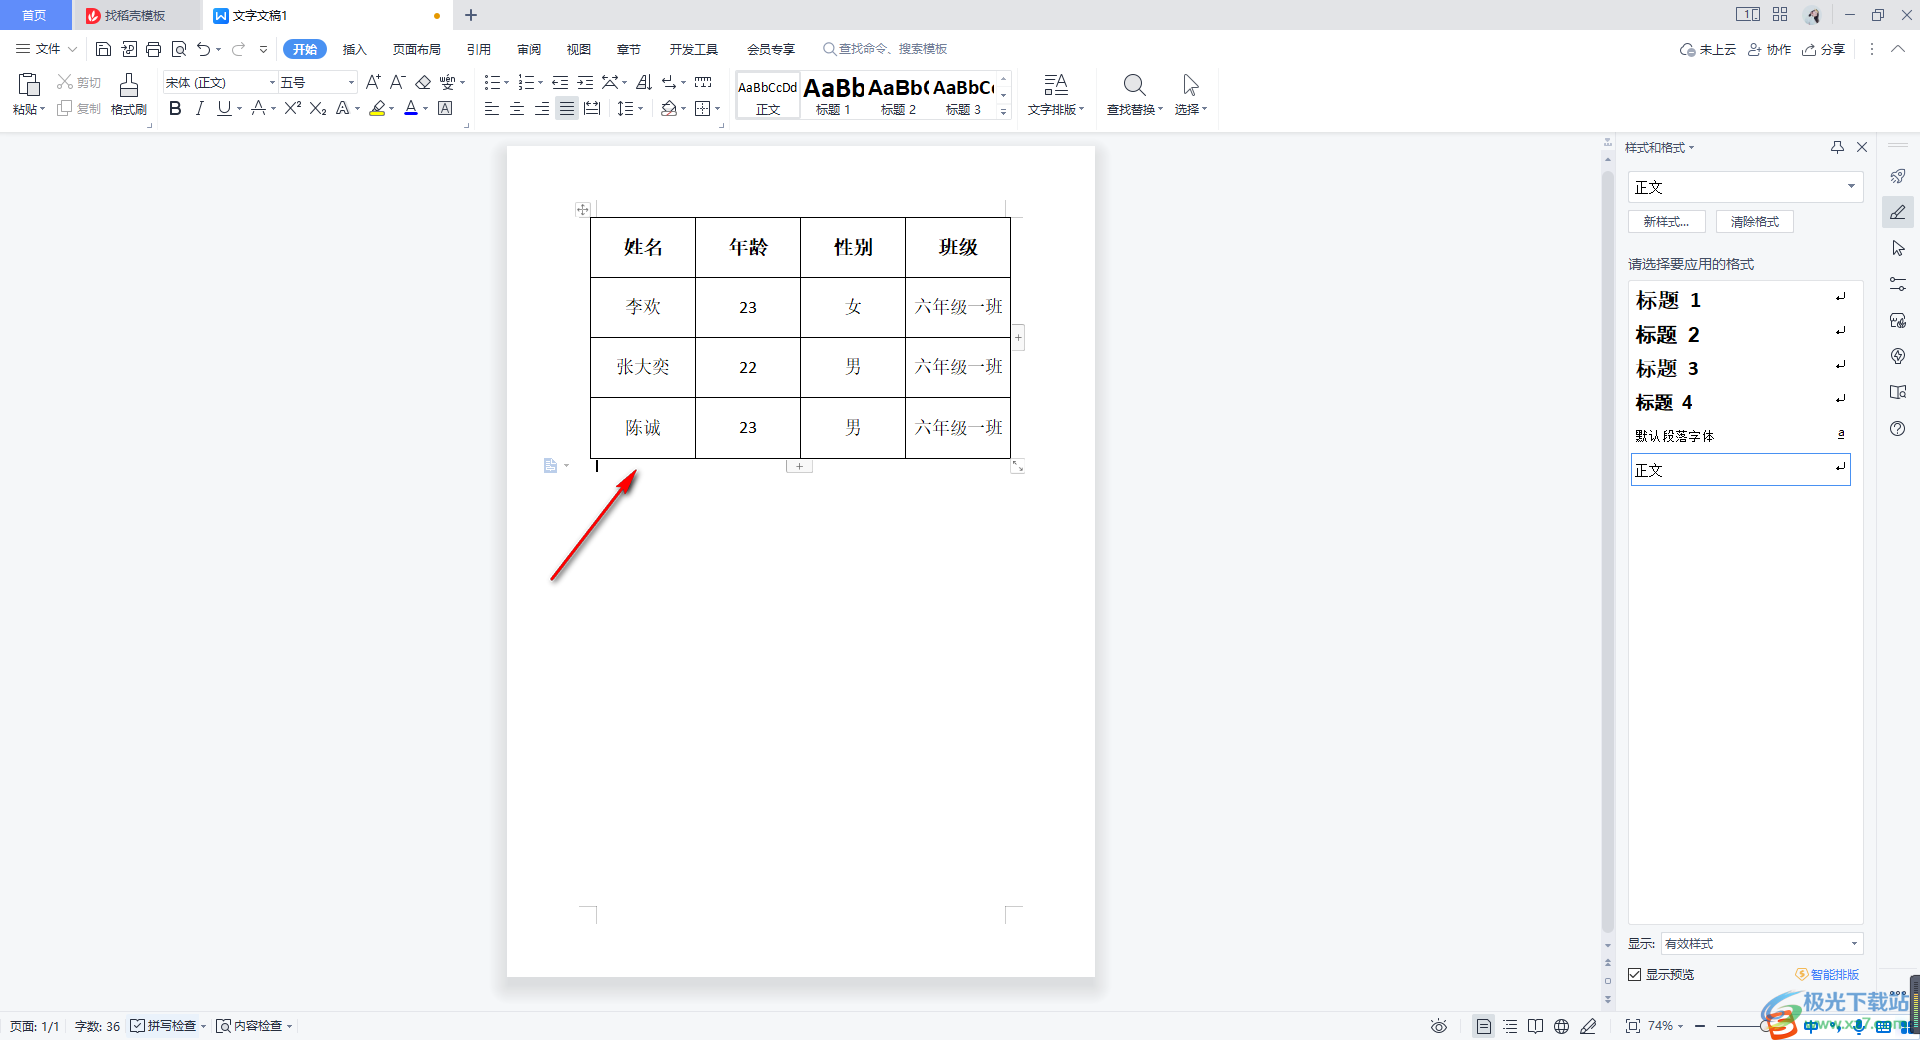Align text left
This screenshot has height=1040, width=1920.
coord(492,108)
